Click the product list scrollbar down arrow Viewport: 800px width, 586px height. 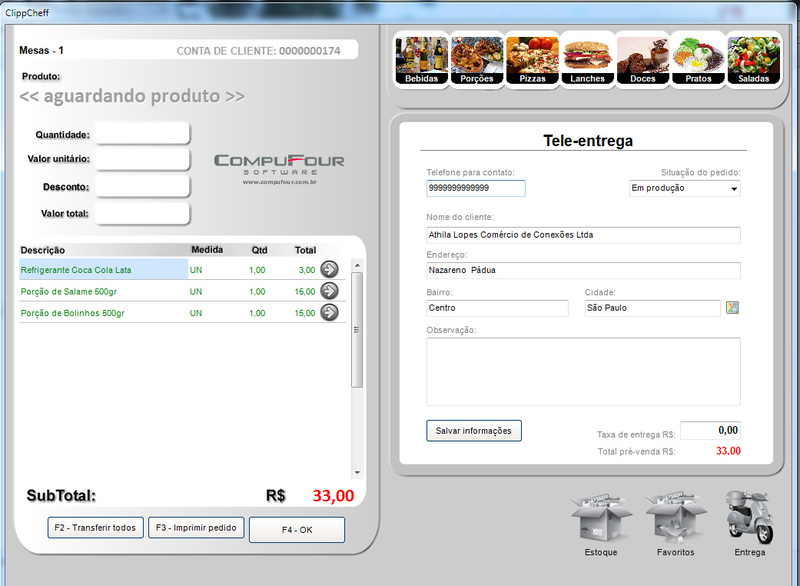click(x=357, y=472)
